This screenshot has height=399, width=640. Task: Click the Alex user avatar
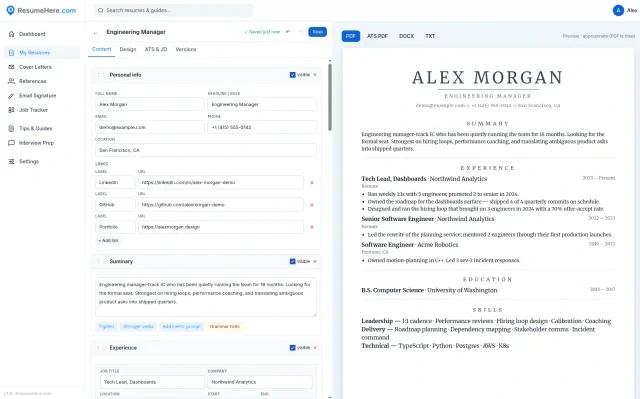618,10
